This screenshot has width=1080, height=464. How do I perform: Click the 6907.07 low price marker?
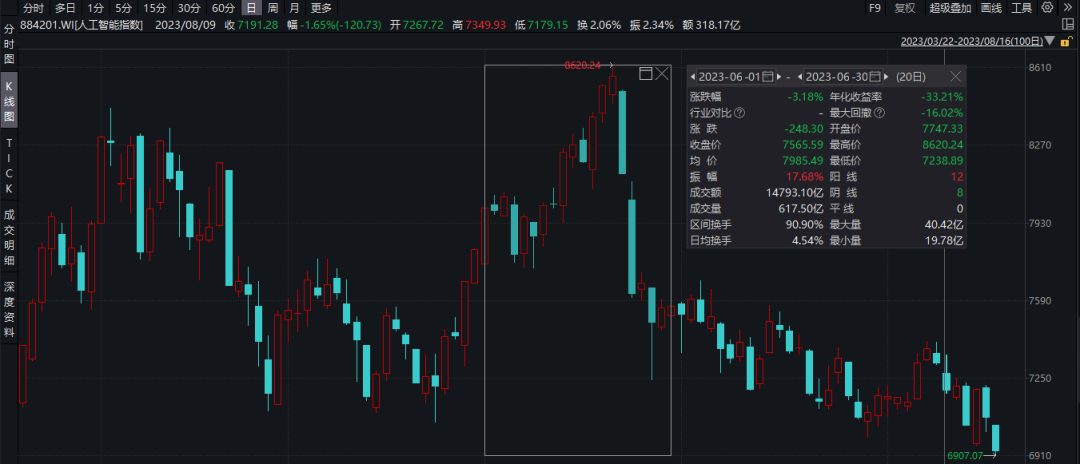tap(967, 455)
